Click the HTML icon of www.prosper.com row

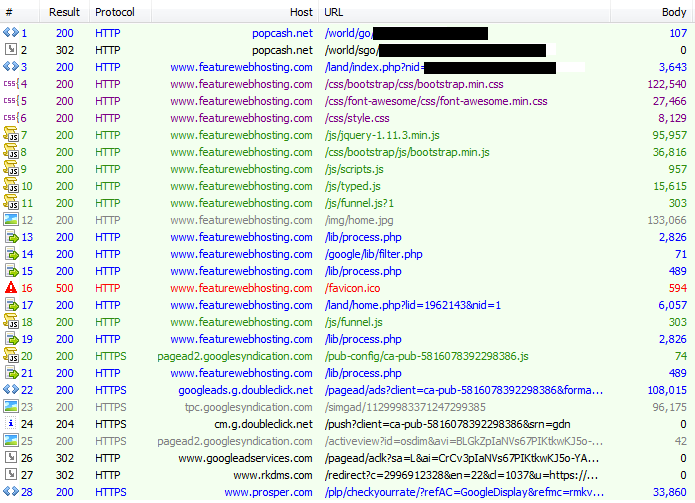pos(11,491)
